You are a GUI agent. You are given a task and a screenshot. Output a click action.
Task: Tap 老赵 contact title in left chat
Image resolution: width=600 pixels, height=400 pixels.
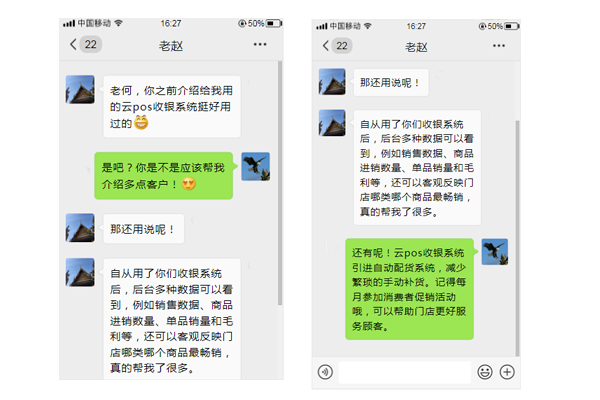[171, 46]
